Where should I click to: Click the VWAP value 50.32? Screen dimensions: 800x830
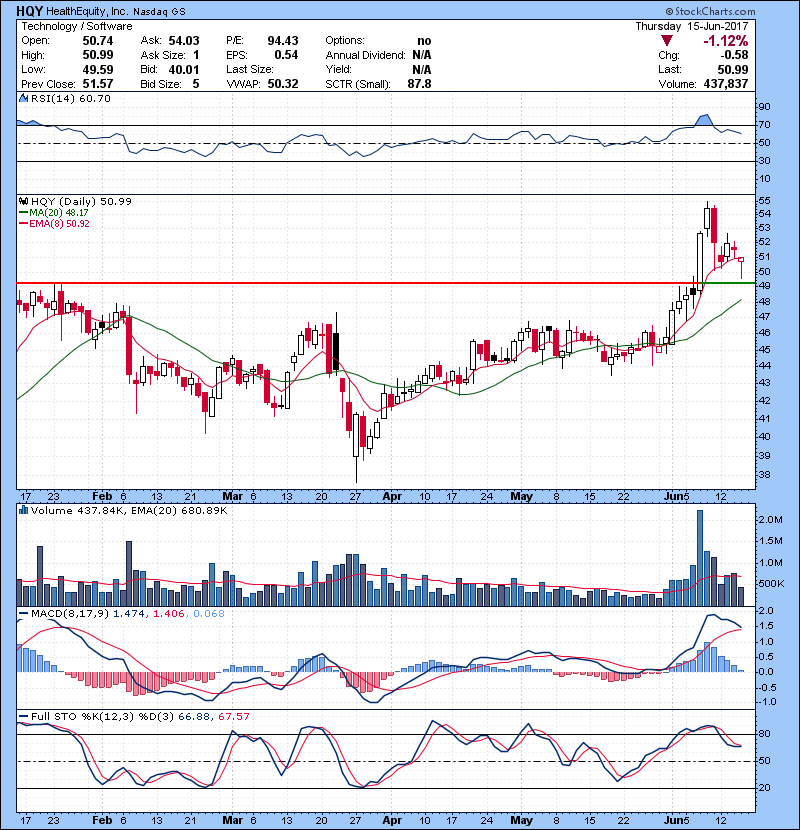283,84
